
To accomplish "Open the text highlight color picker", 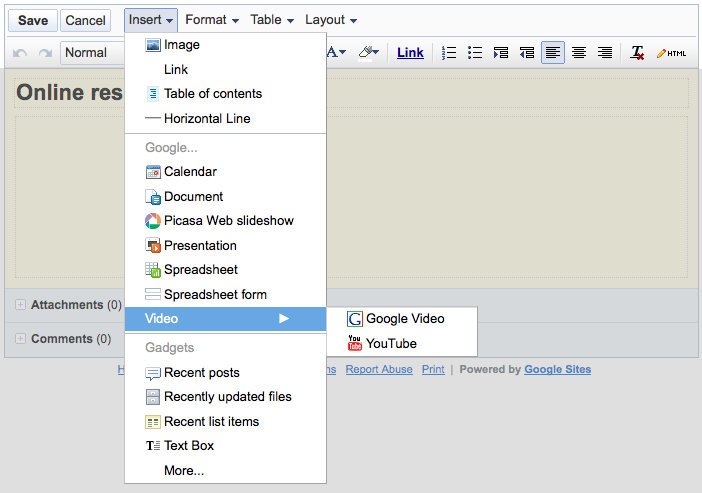I will coord(368,53).
